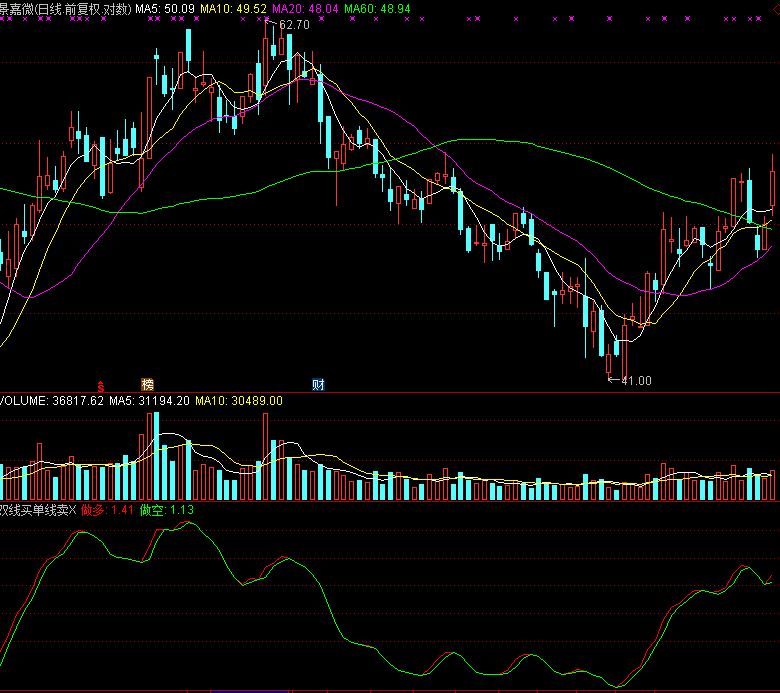Click the magenta MA20: 48.04 label

point(305,9)
